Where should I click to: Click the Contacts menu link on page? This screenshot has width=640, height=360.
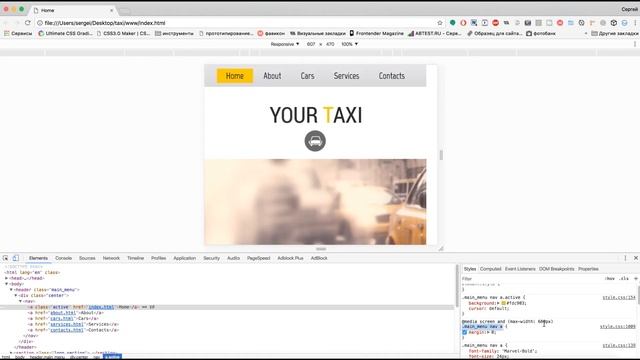pyautogui.click(x=392, y=76)
